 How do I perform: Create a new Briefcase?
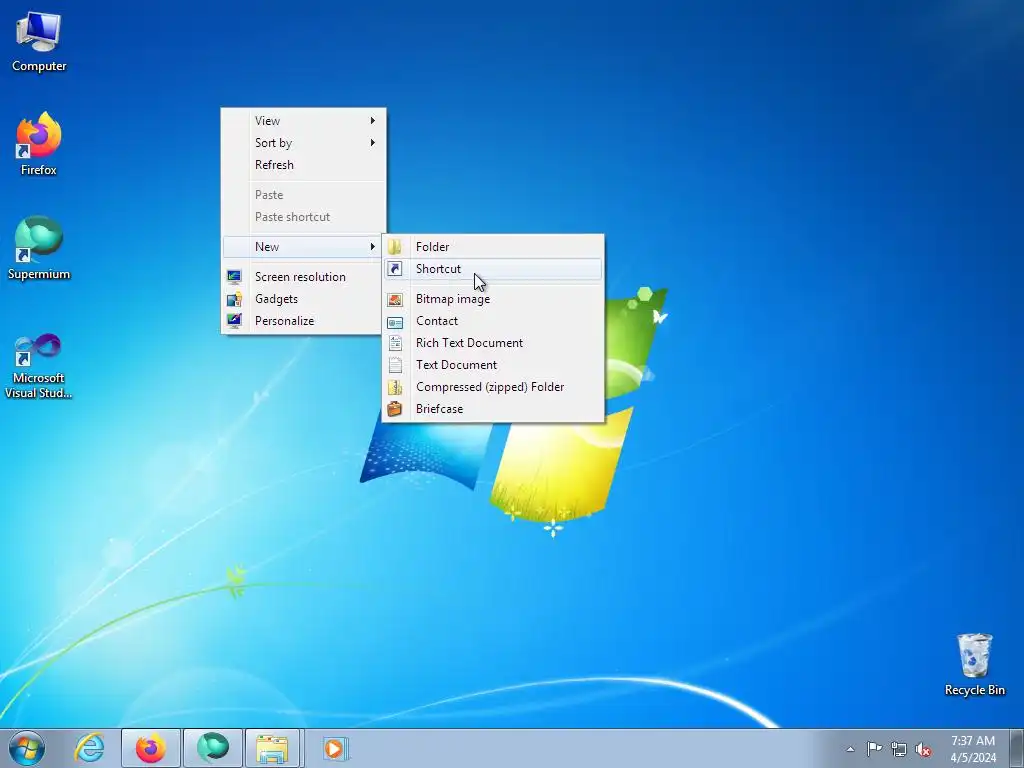coord(493,409)
